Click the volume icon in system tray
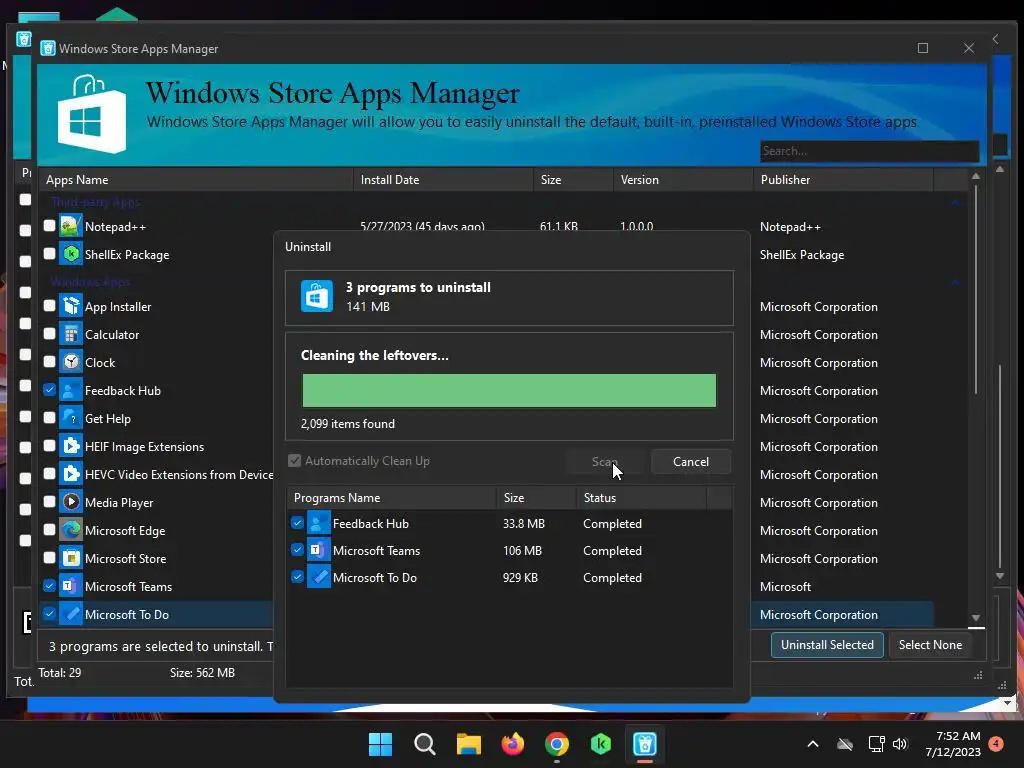1024x768 pixels. (x=900, y=744)
